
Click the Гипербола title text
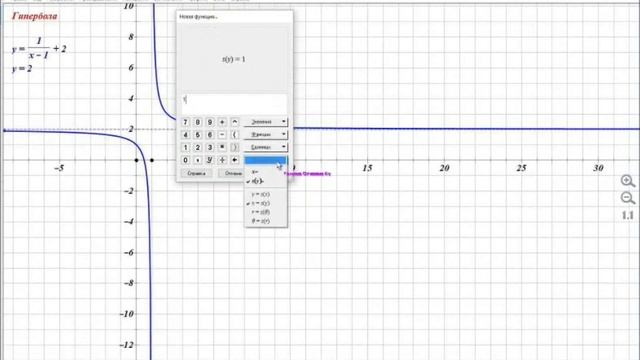(x=34, y=16)
